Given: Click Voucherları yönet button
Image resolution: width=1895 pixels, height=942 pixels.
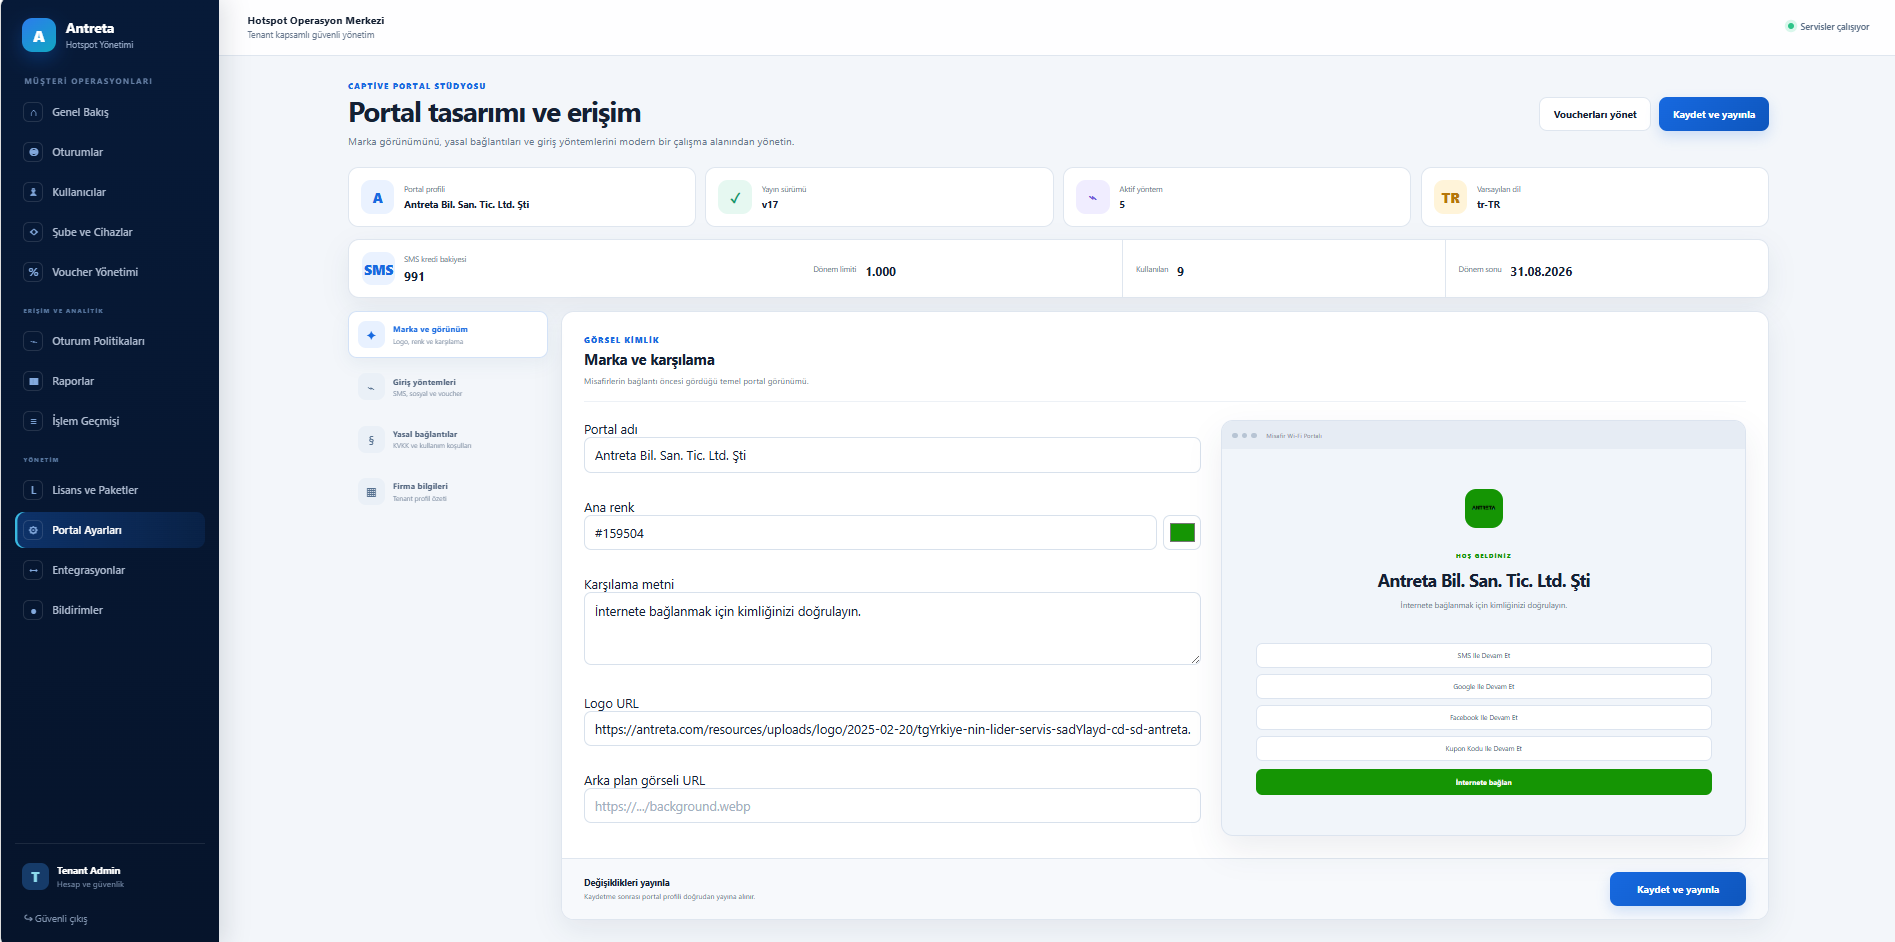Looking at the screenshot, I should [x=1594, y=114].
